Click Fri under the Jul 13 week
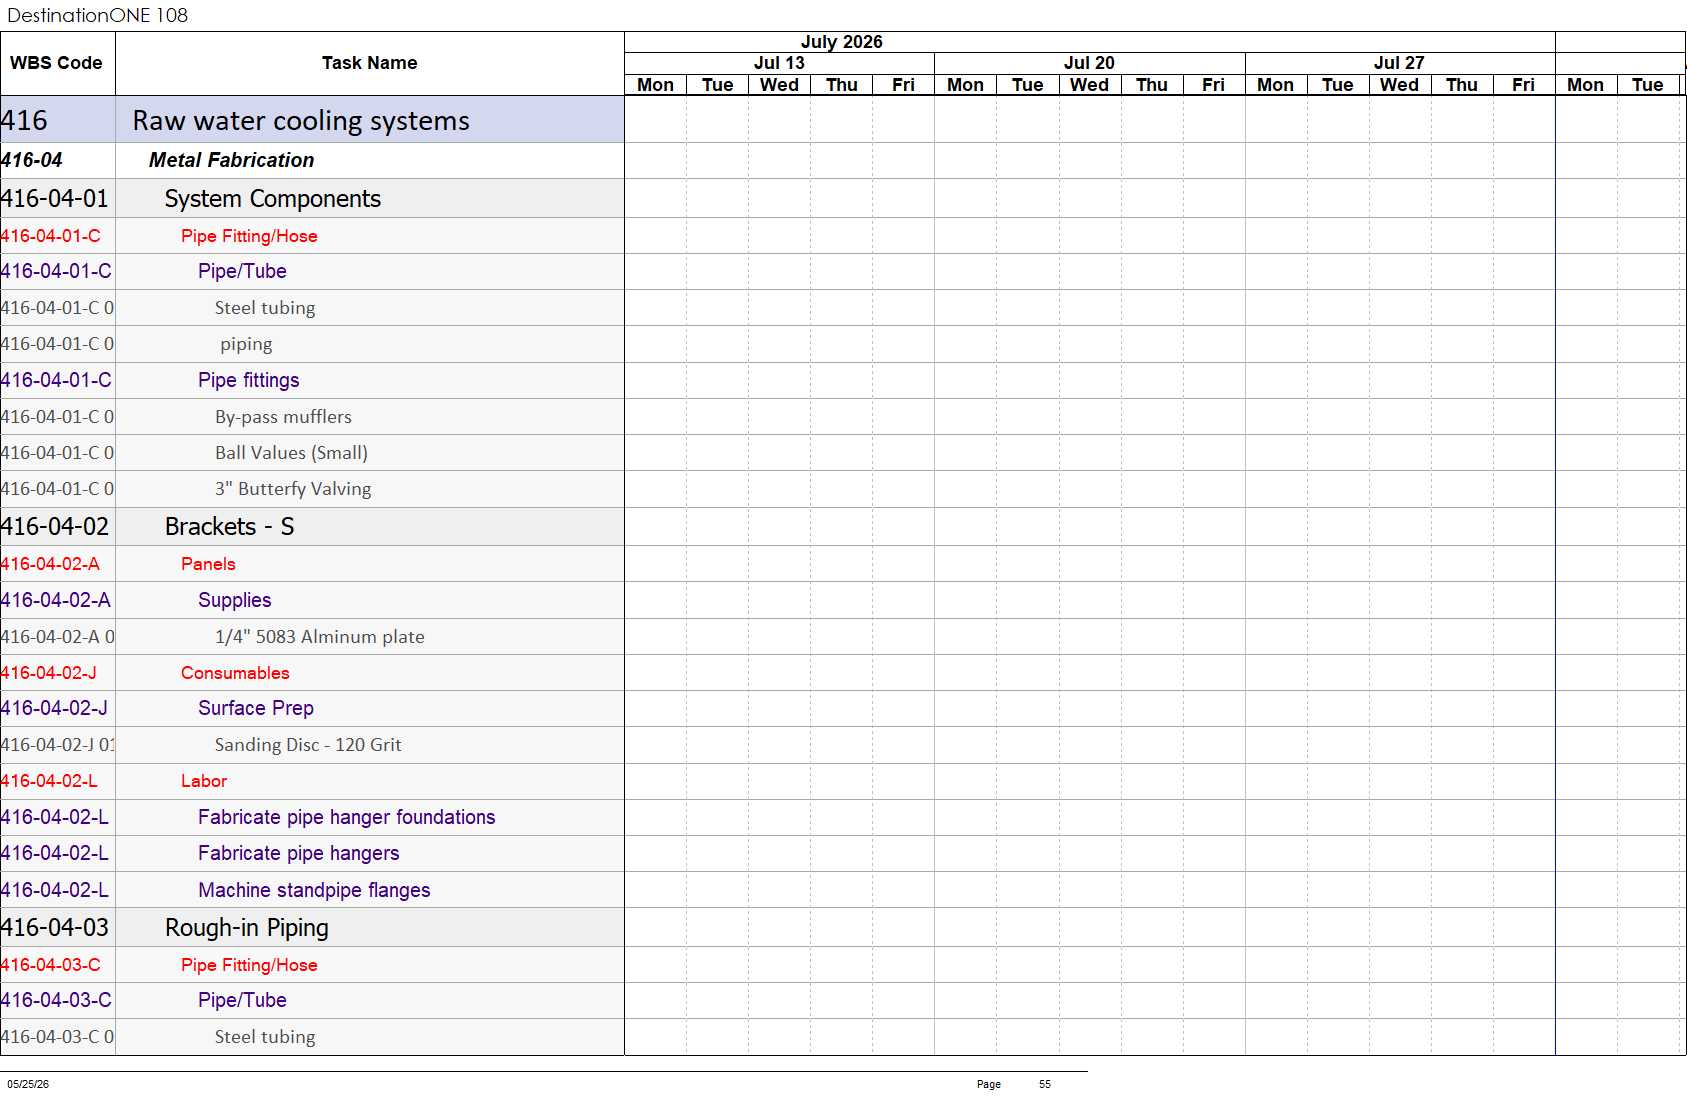 coord(903,85)
